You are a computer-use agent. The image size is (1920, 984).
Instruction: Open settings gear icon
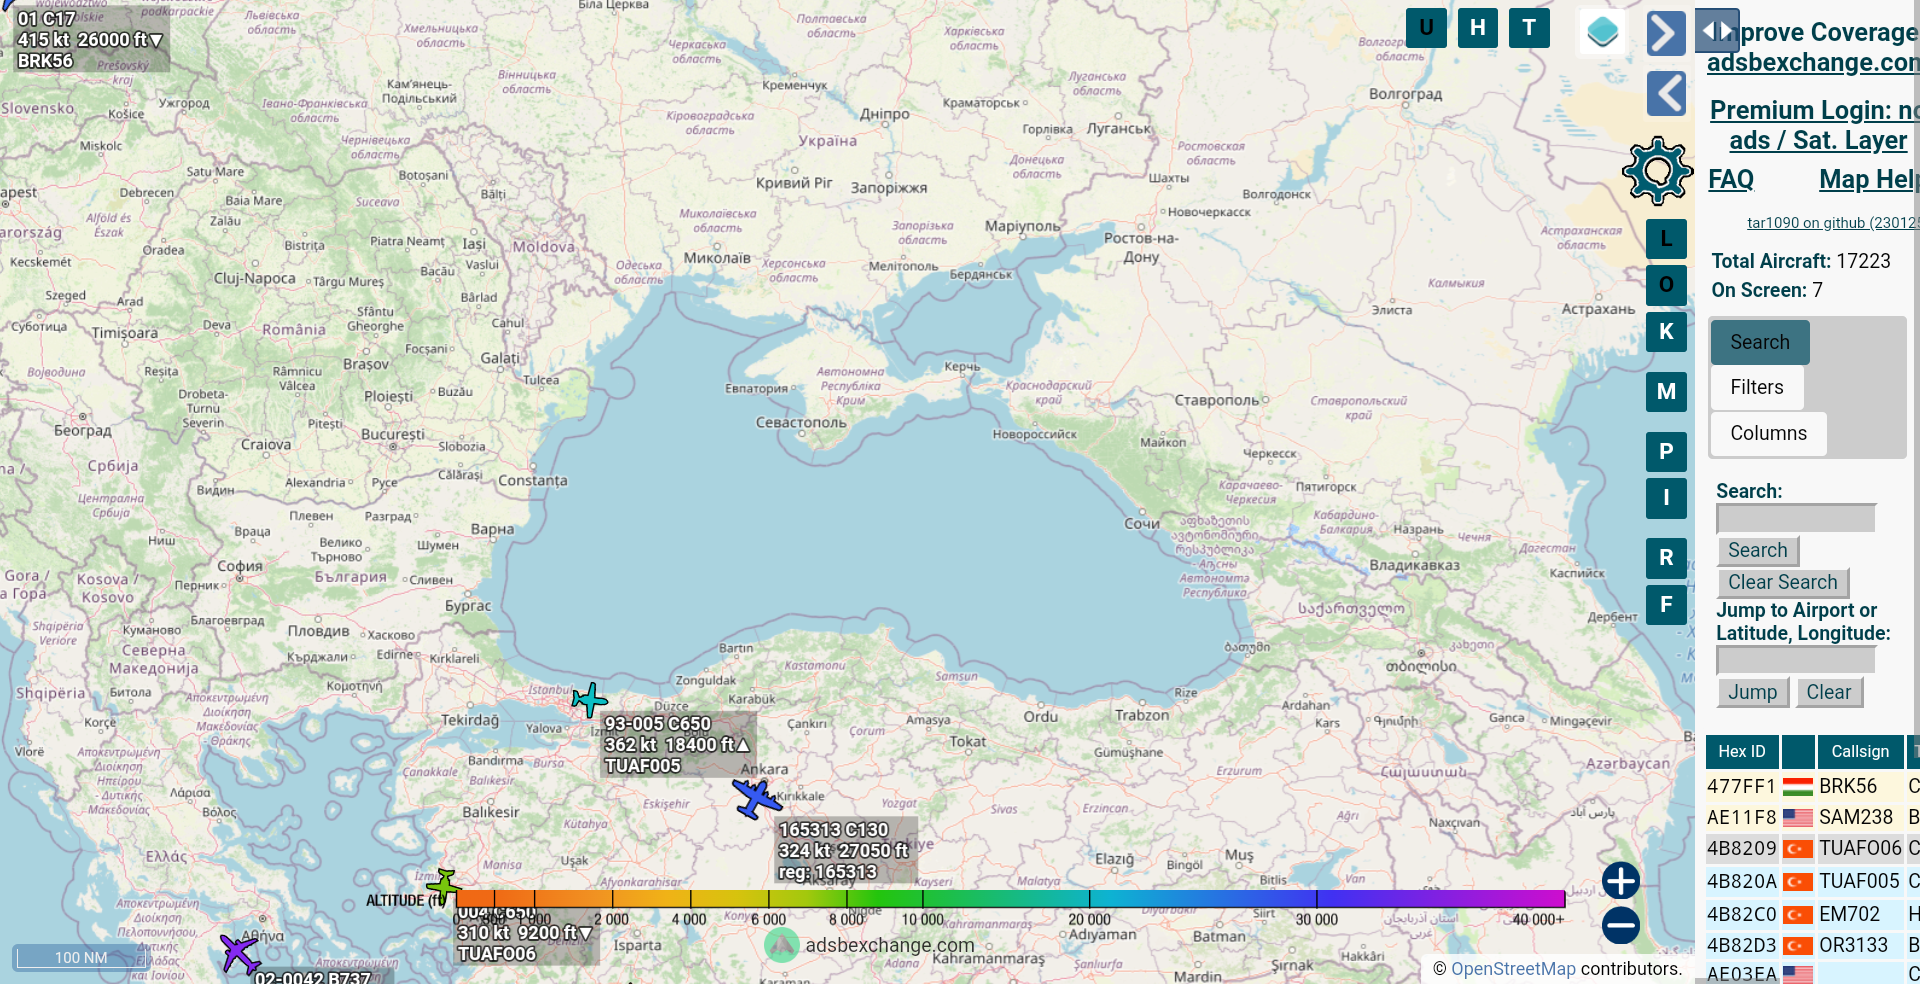point(1657,171)
